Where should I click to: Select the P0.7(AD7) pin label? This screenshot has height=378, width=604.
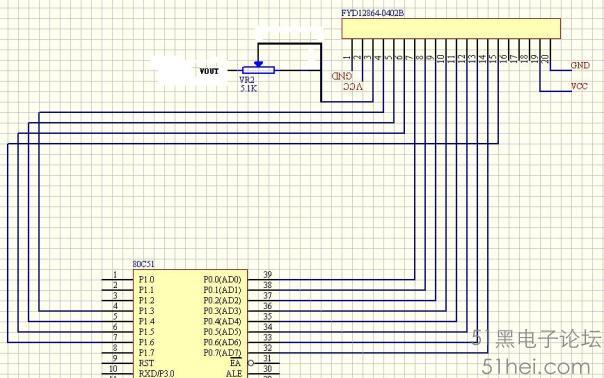222,353
